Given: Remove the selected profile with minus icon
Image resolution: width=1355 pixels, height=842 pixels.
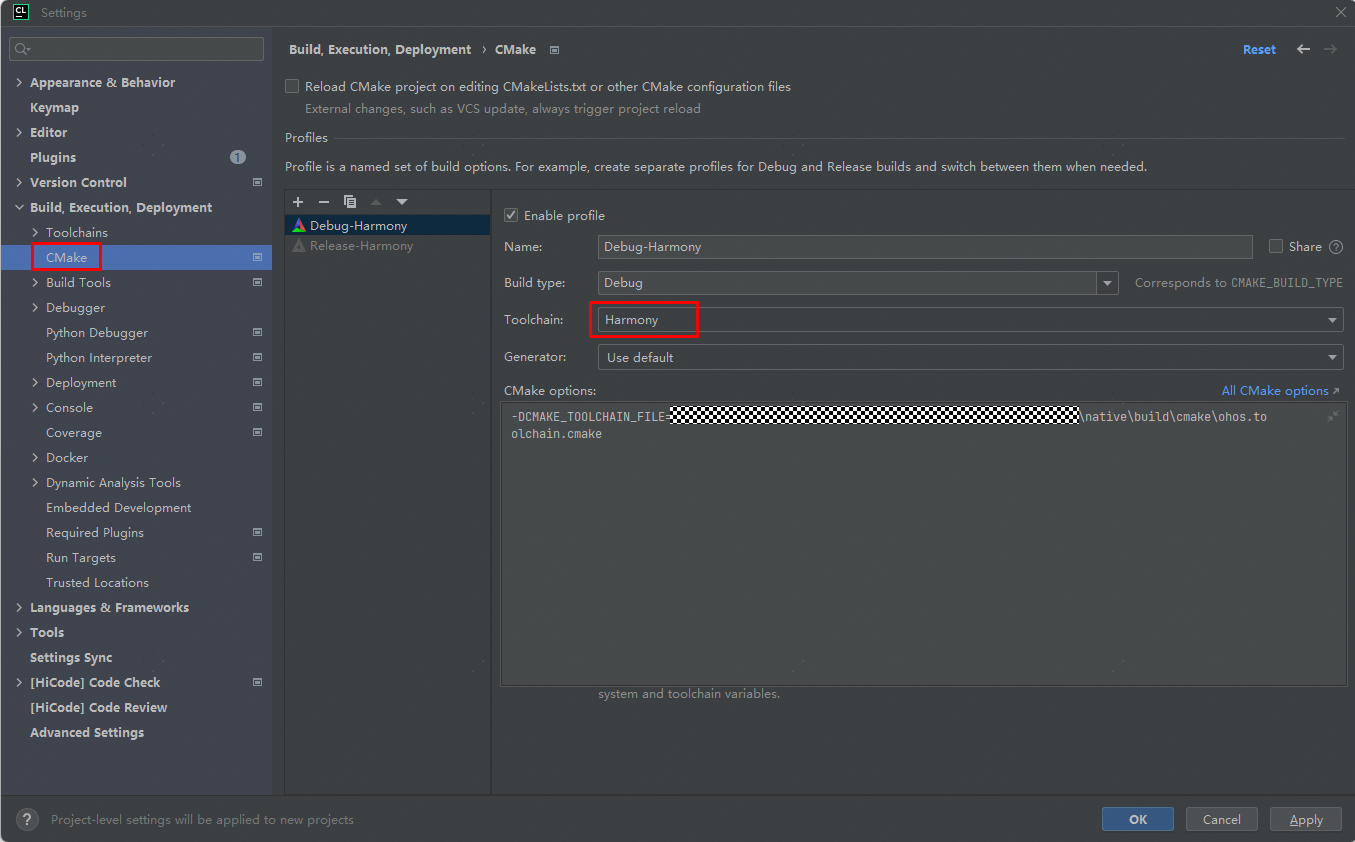Looking at the screenshot, I should [324, 202].
